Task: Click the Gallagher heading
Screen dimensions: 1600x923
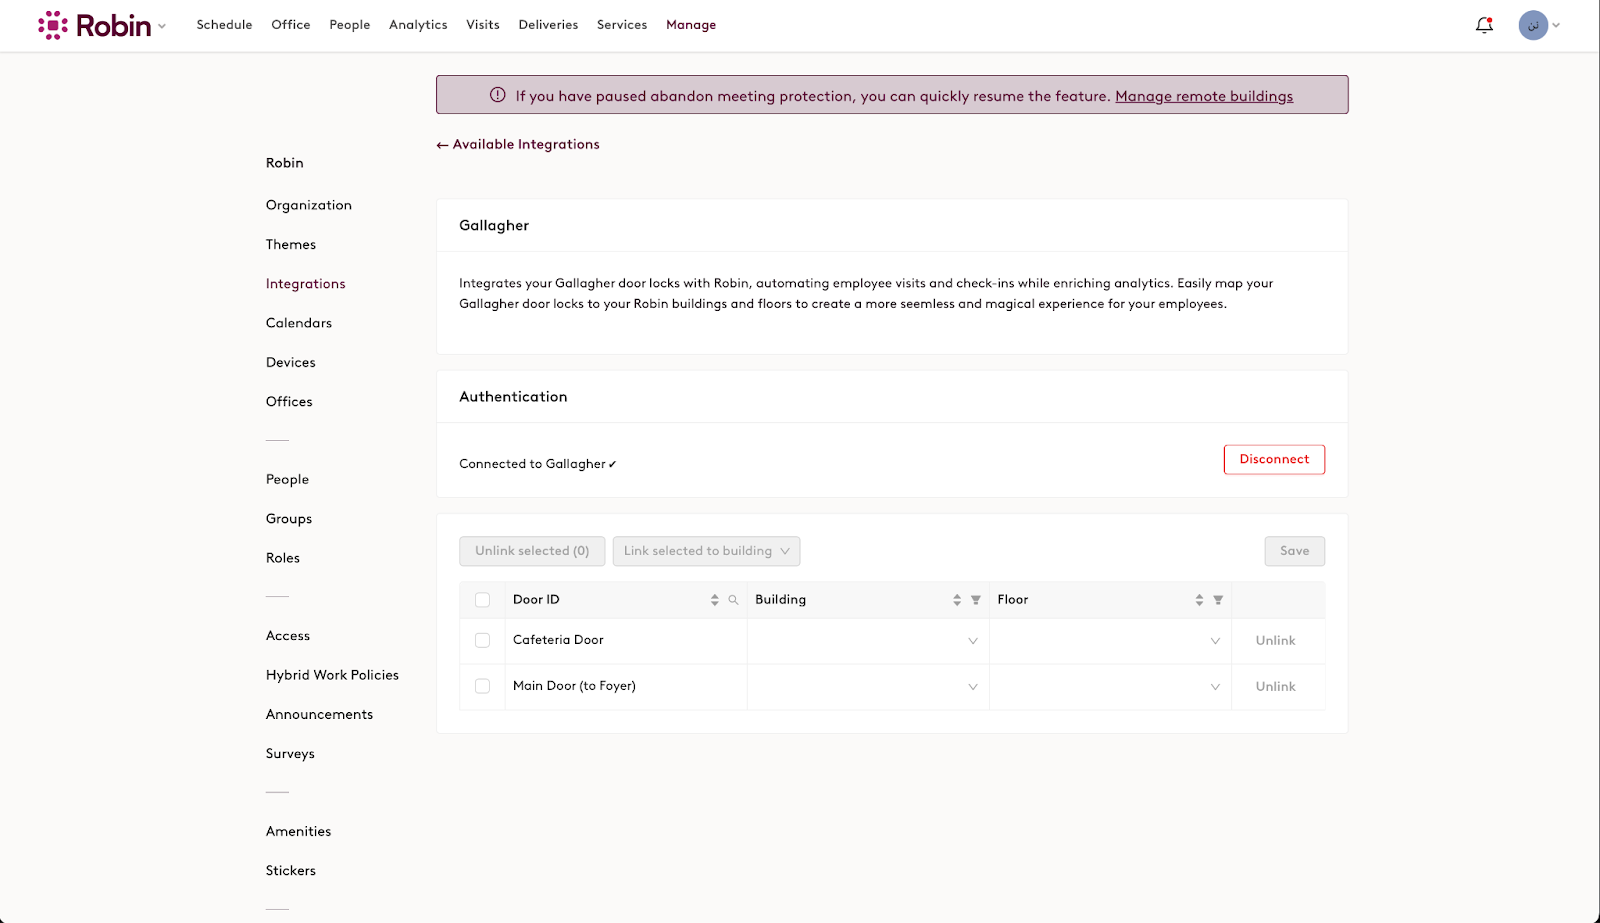Action: pyautogui.click(x=494, y=226)
